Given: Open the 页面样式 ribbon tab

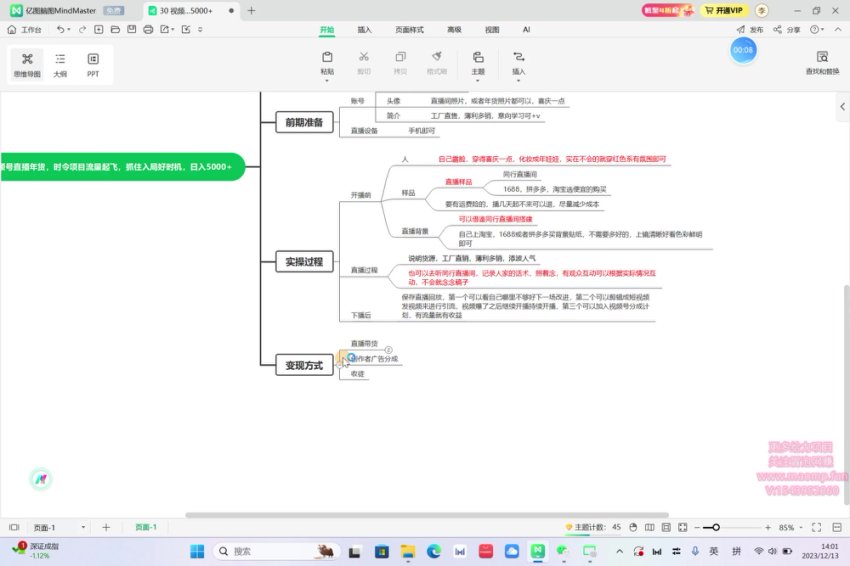Looking at the screenshot, I should coord(410,30).
